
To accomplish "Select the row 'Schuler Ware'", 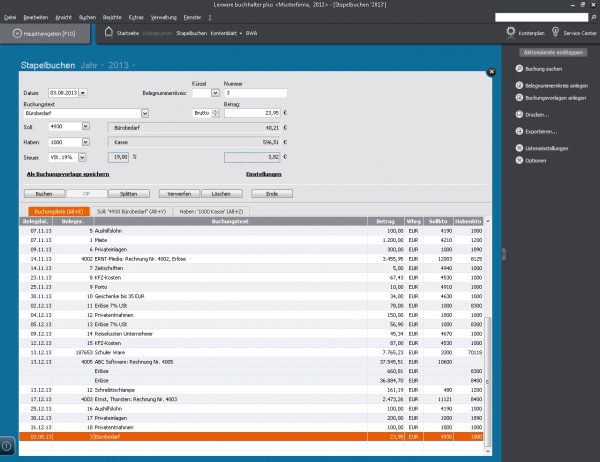I will tap(251, 353).
